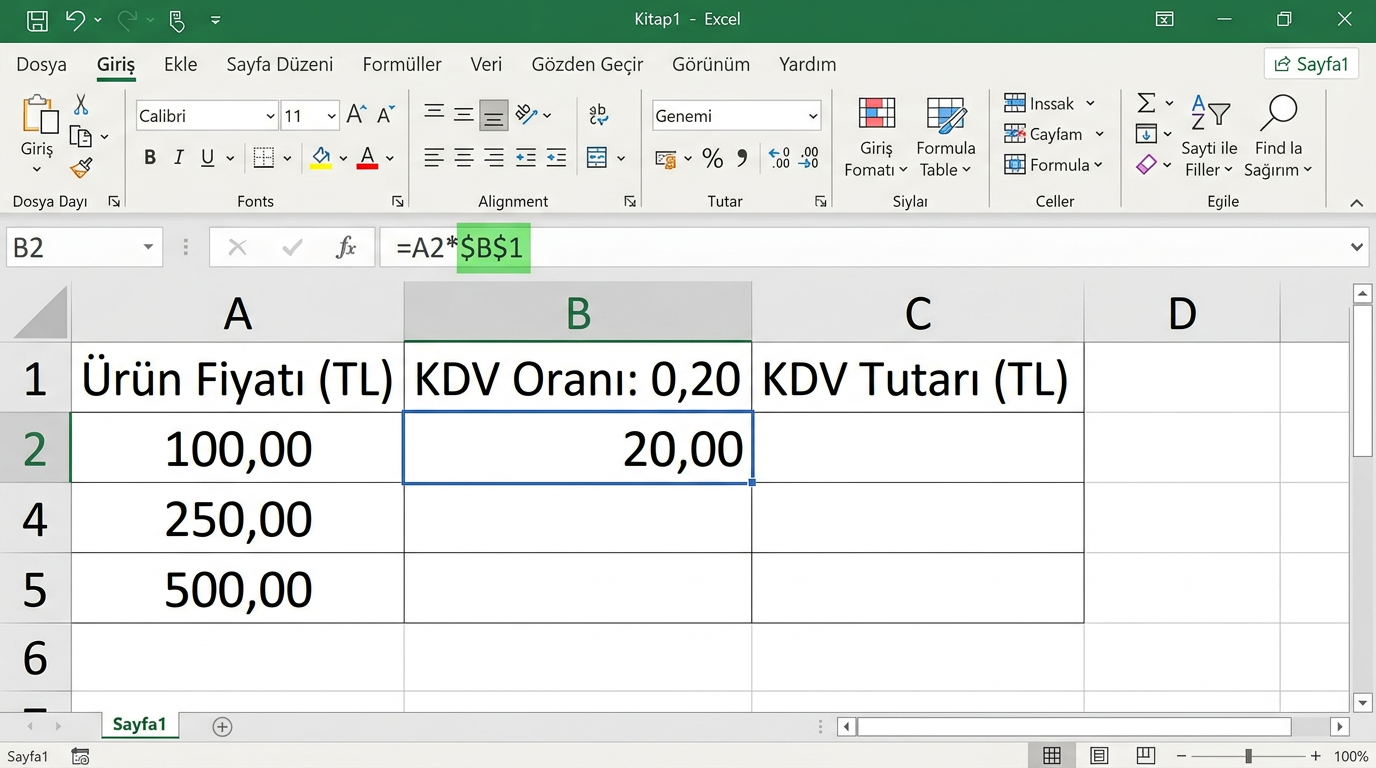Toggle bottom align button
Screen dimensions: 1376x768
493,116
